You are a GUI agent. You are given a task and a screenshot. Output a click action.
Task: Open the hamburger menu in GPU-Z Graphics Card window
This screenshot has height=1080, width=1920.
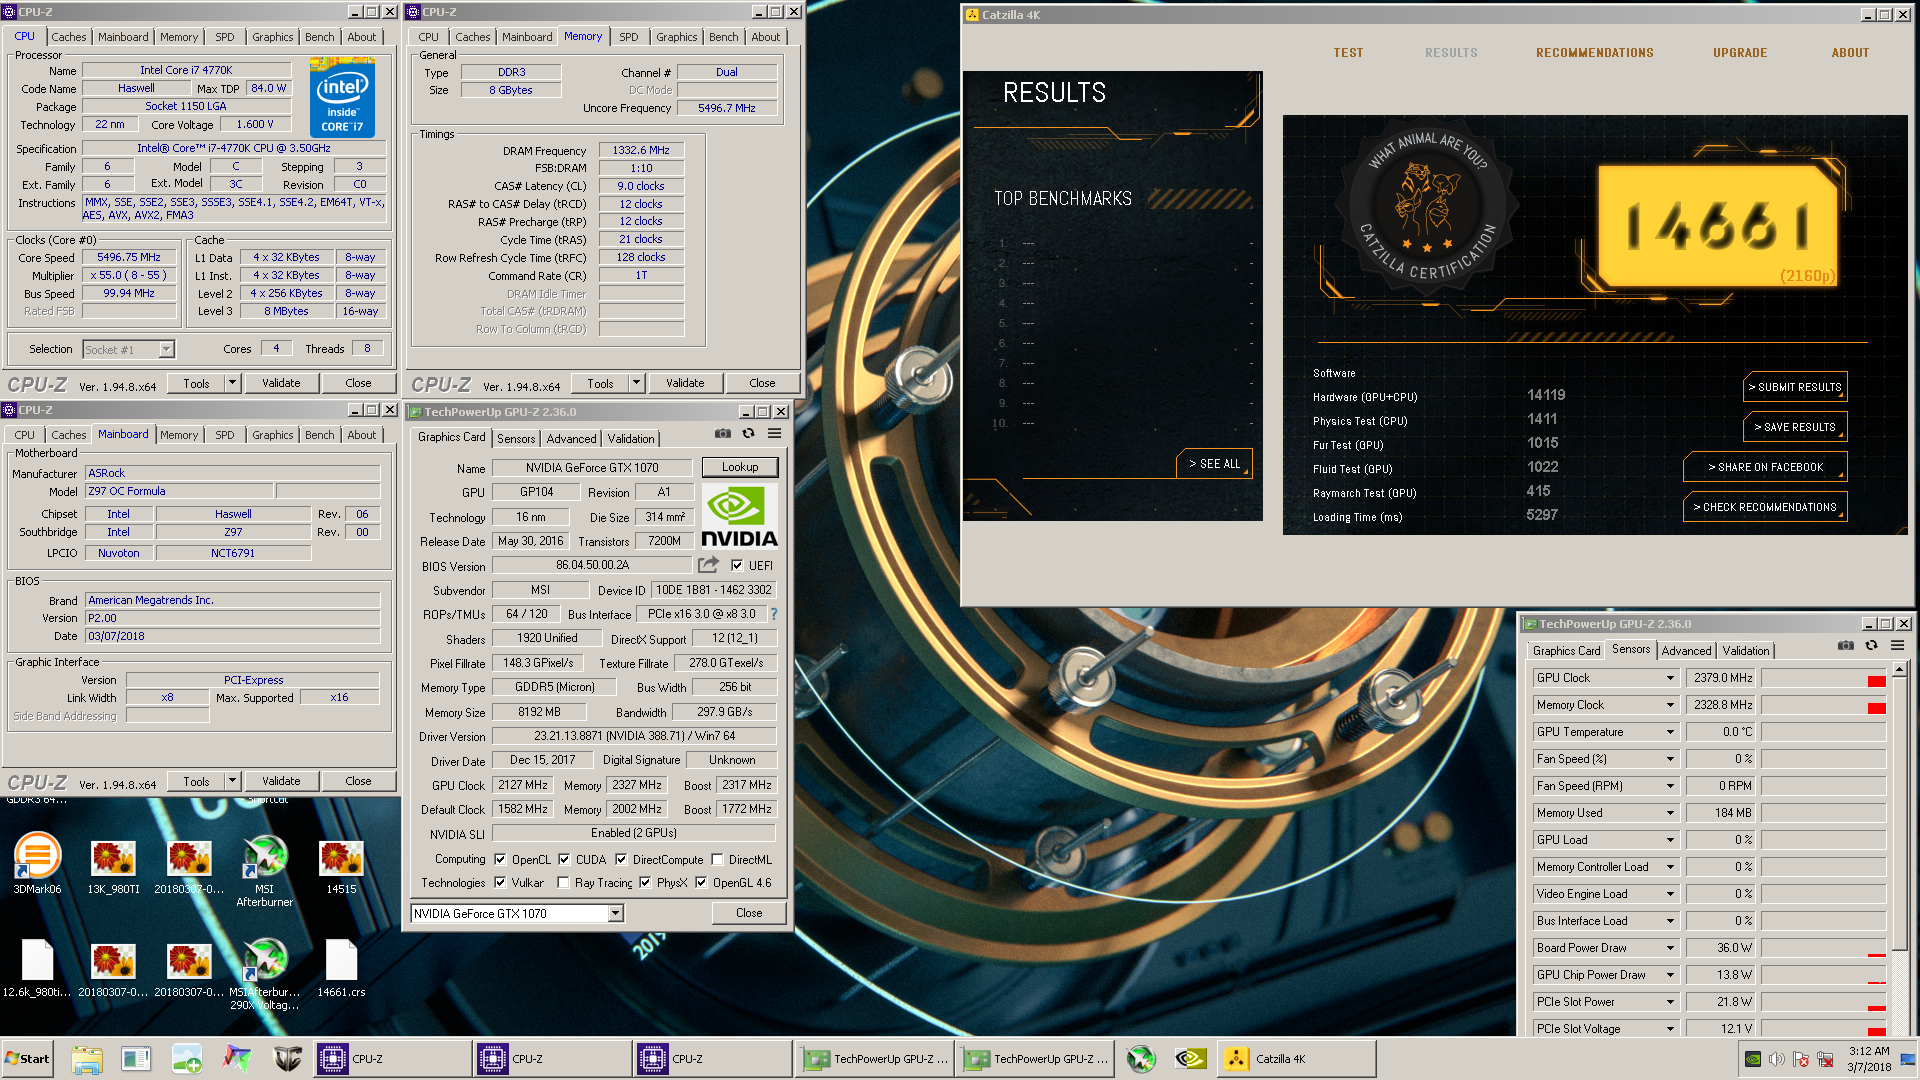(774, 434)
